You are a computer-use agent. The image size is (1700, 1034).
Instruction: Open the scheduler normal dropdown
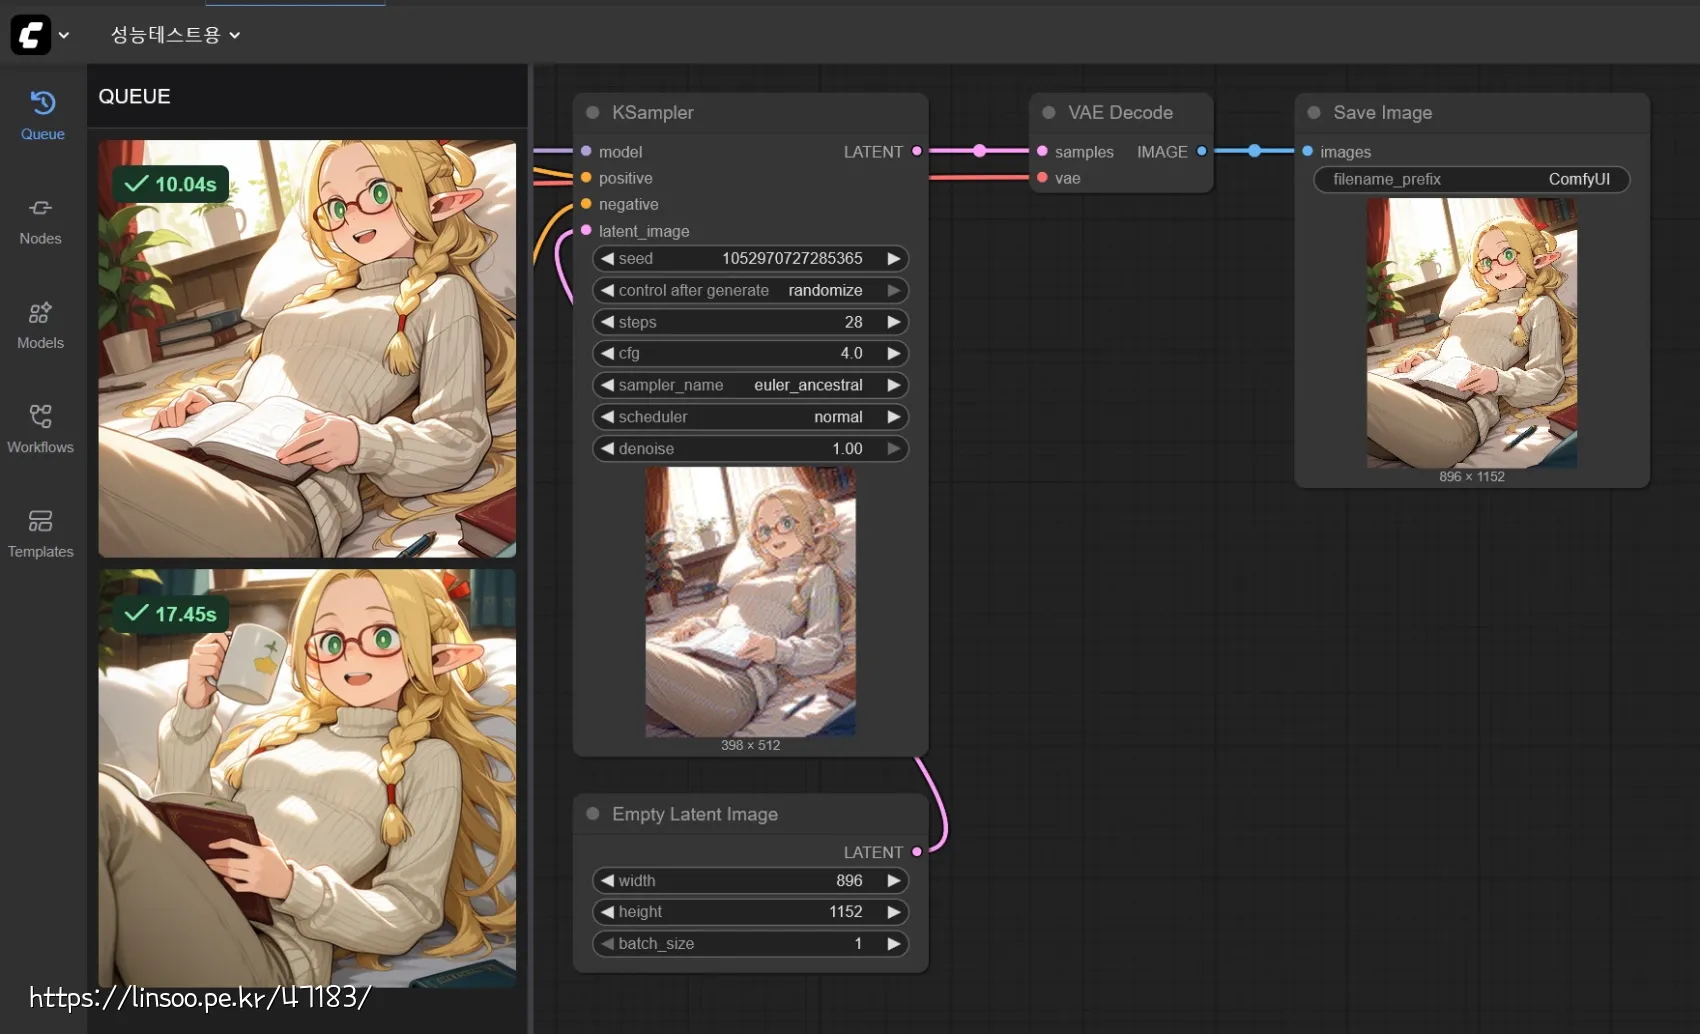(750, 417)
